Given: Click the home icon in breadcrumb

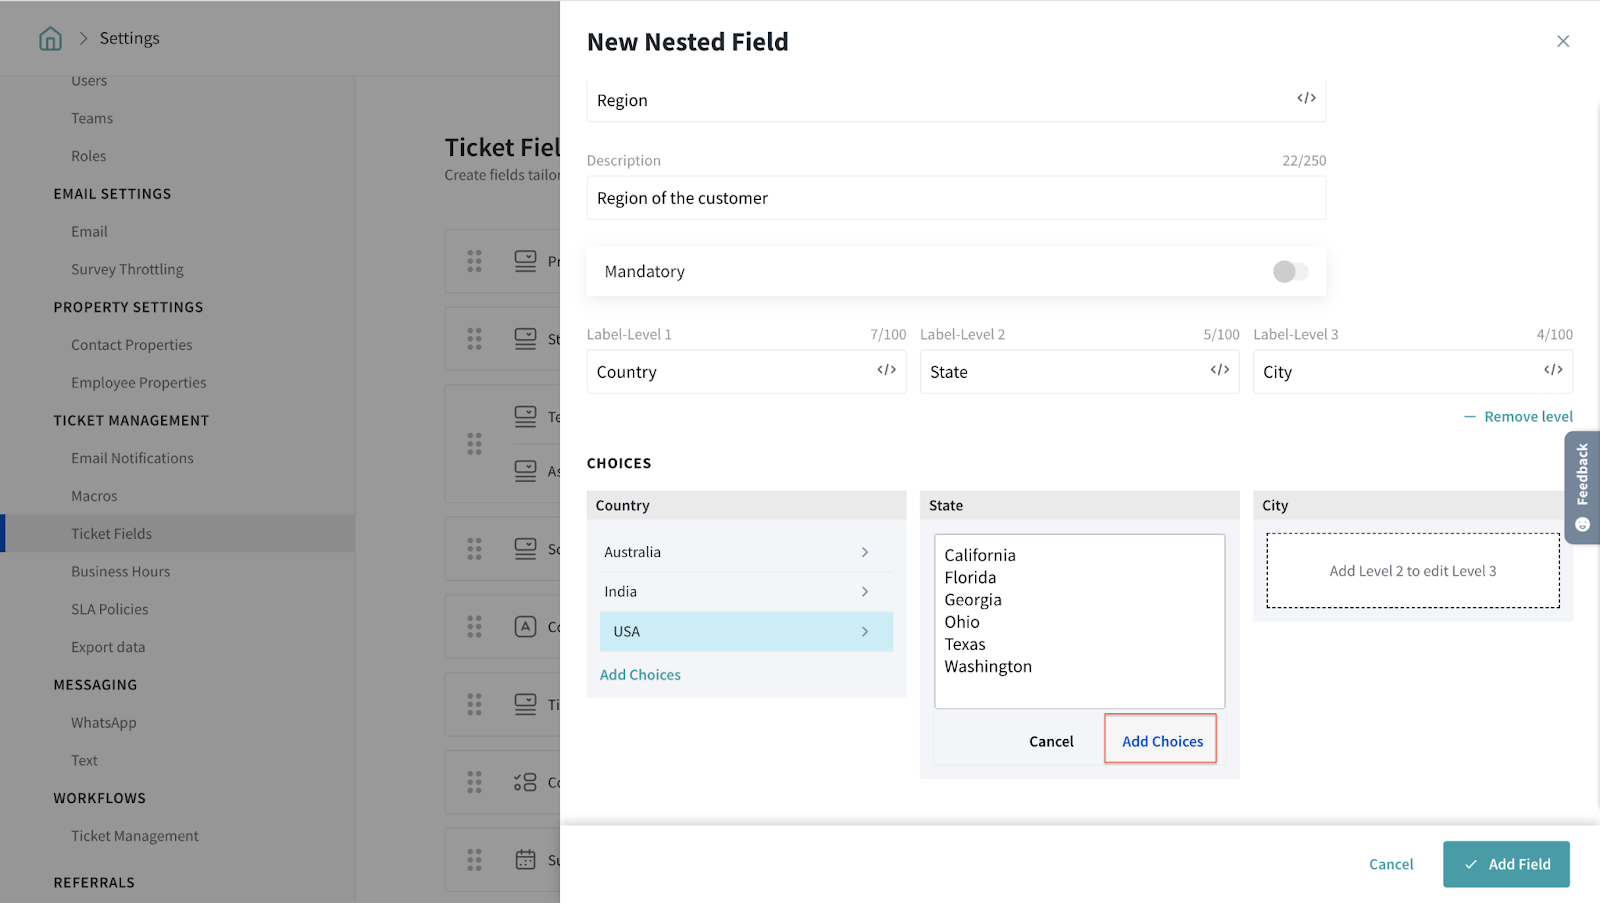Looking at the screenshot, I should 50,38.
